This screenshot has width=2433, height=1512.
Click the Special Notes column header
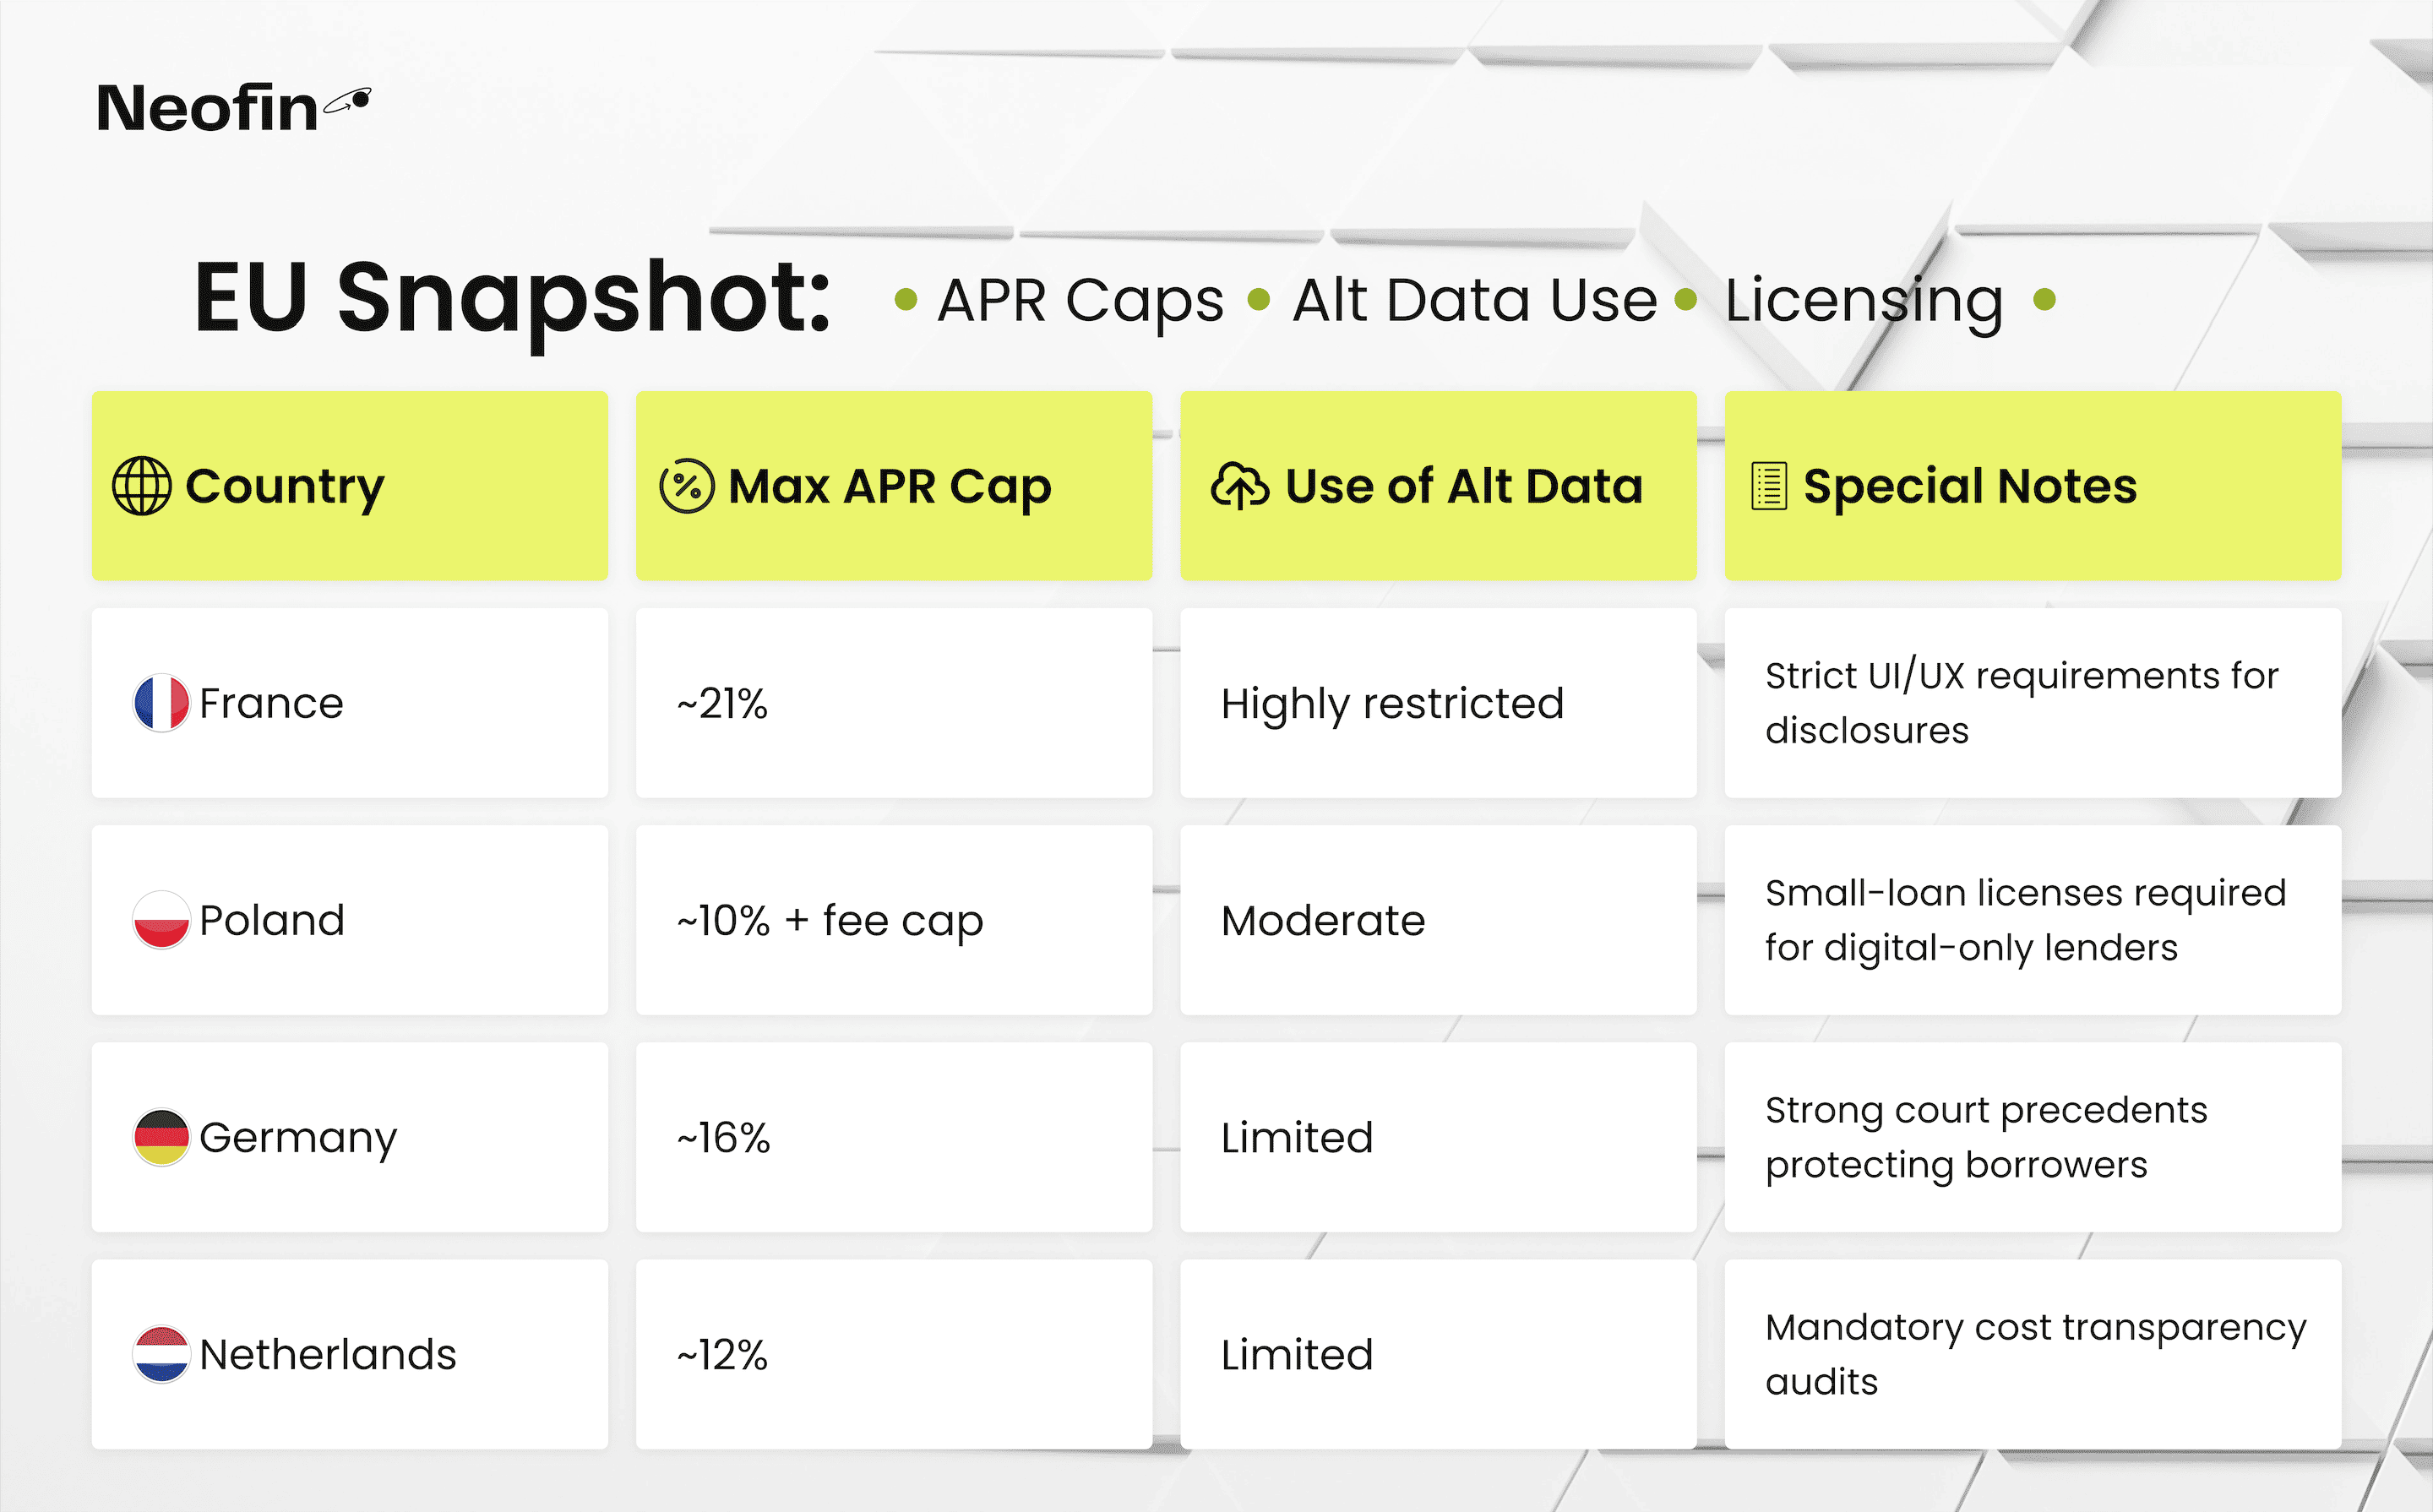[2033, 486]
